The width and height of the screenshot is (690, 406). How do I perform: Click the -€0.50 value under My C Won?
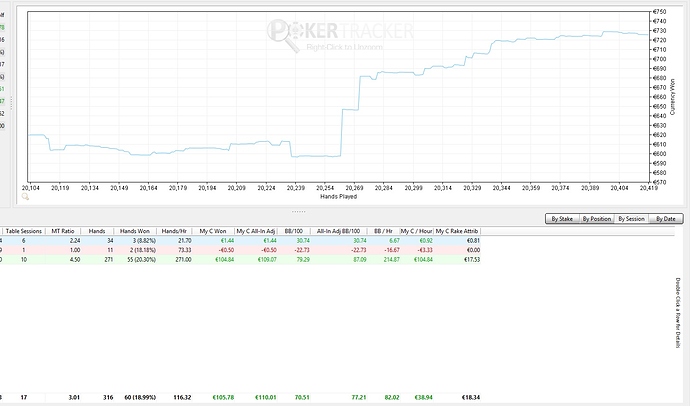(226, 250)
